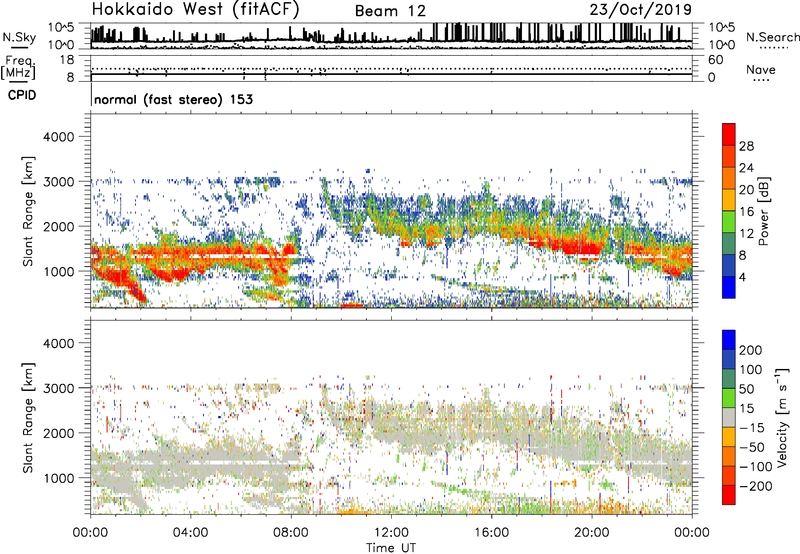Click the "Power [dB]" colorbar title
The width and height of the screenshot is (800, 554).
(x=763, y=211)
